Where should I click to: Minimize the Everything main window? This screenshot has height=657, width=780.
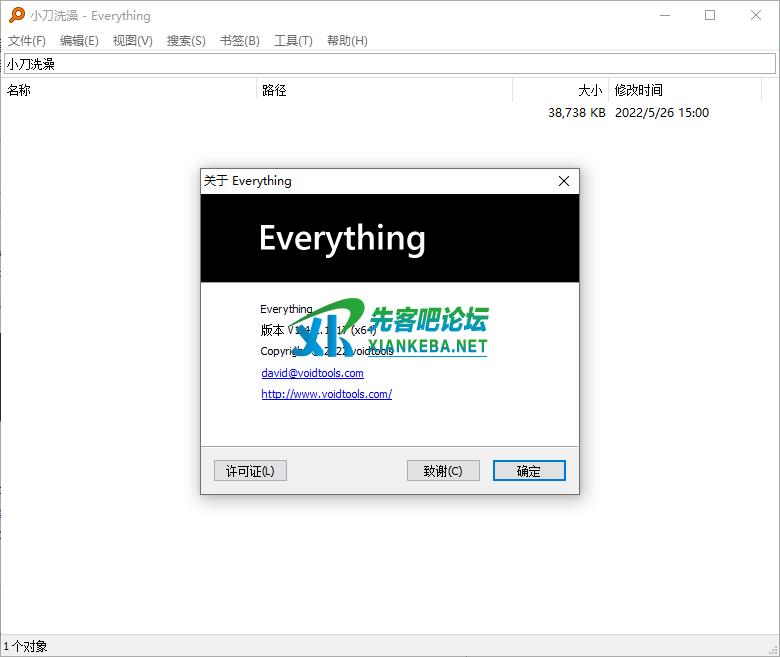664,15
